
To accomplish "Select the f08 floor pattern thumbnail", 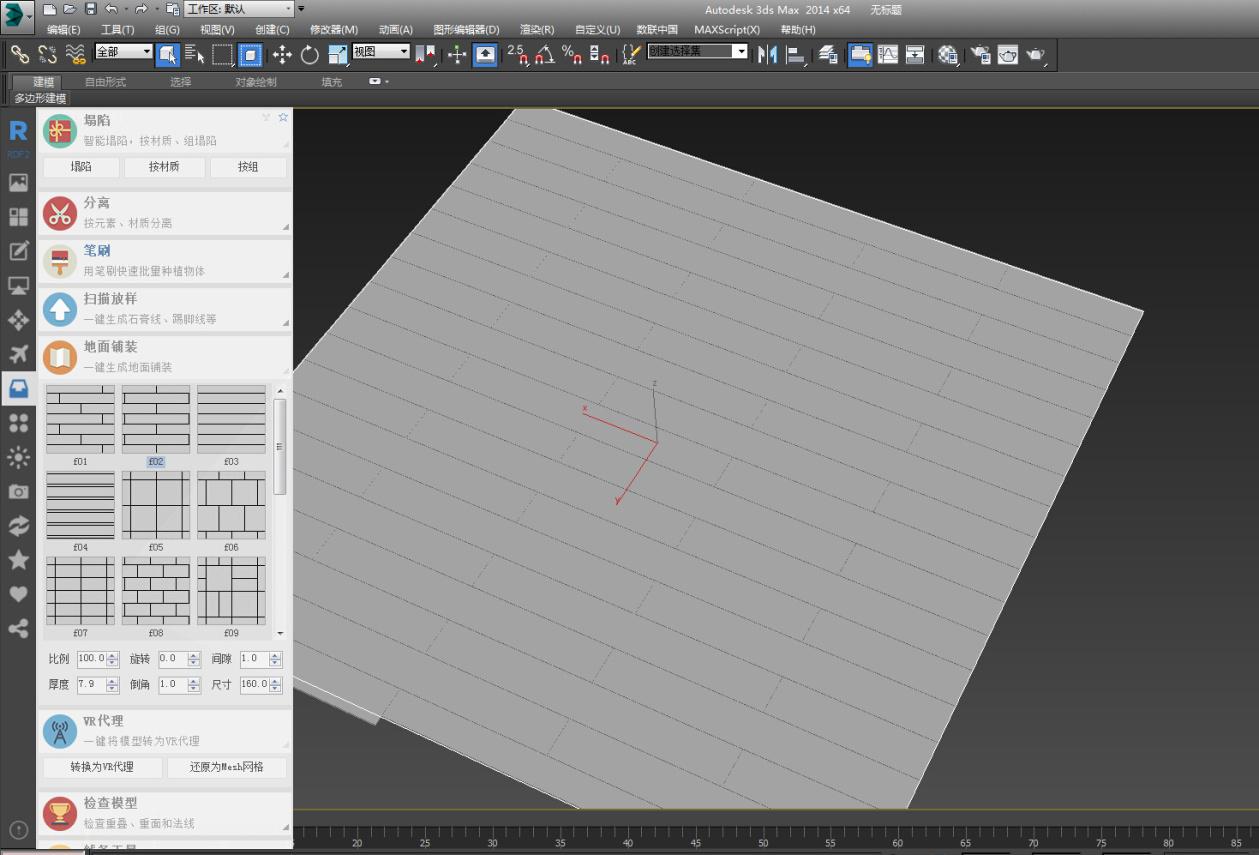I will tap(156, 591).
